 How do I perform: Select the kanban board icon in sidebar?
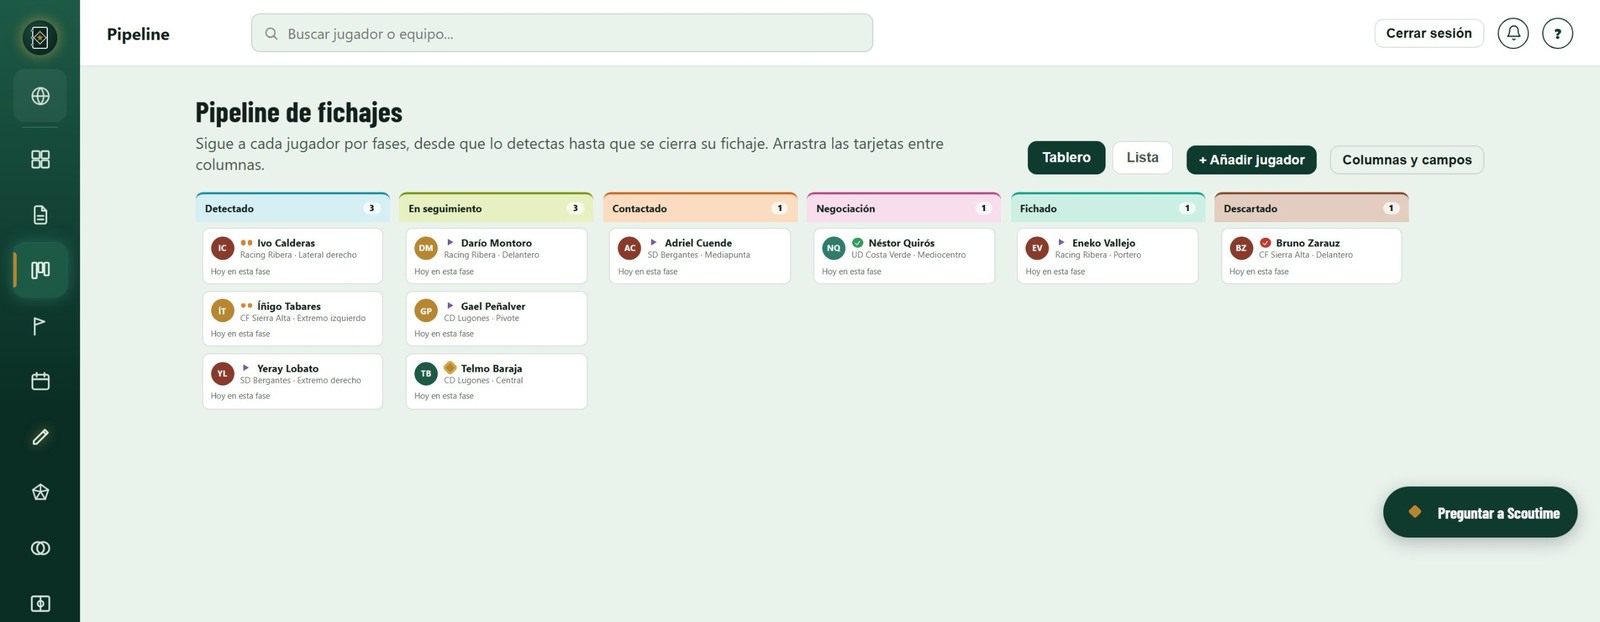pos(40,270)
